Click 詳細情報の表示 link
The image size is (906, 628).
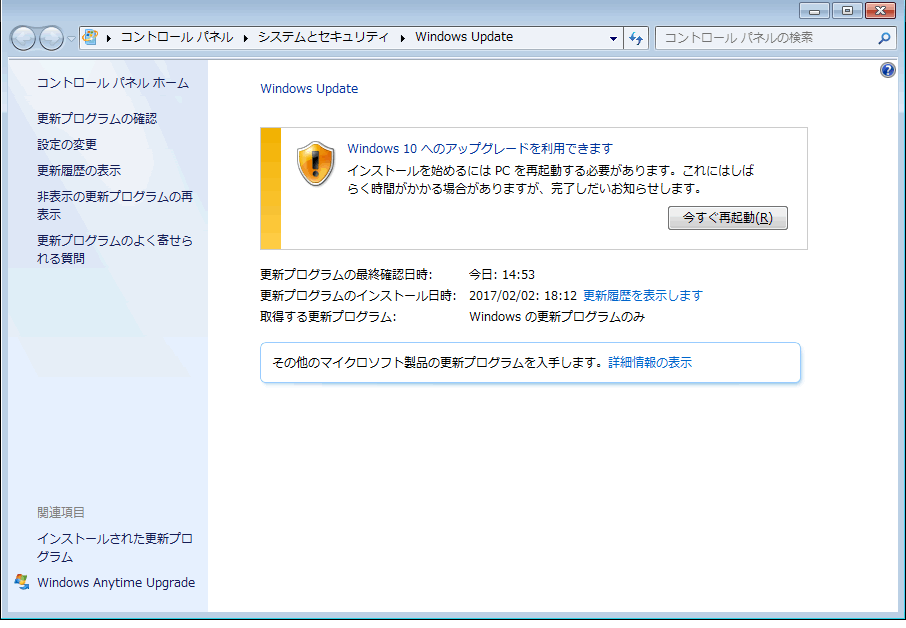click(x=650, y=362)
